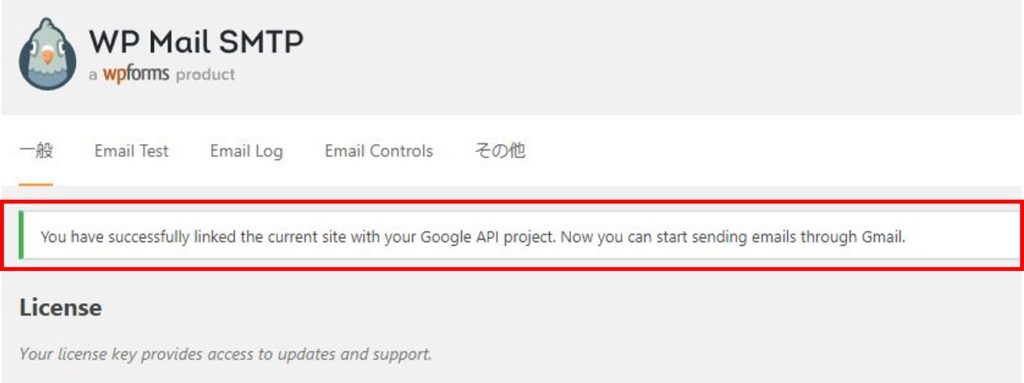Open the wpforms brand link
1024x383 pixels.
(x=136, y=74)
